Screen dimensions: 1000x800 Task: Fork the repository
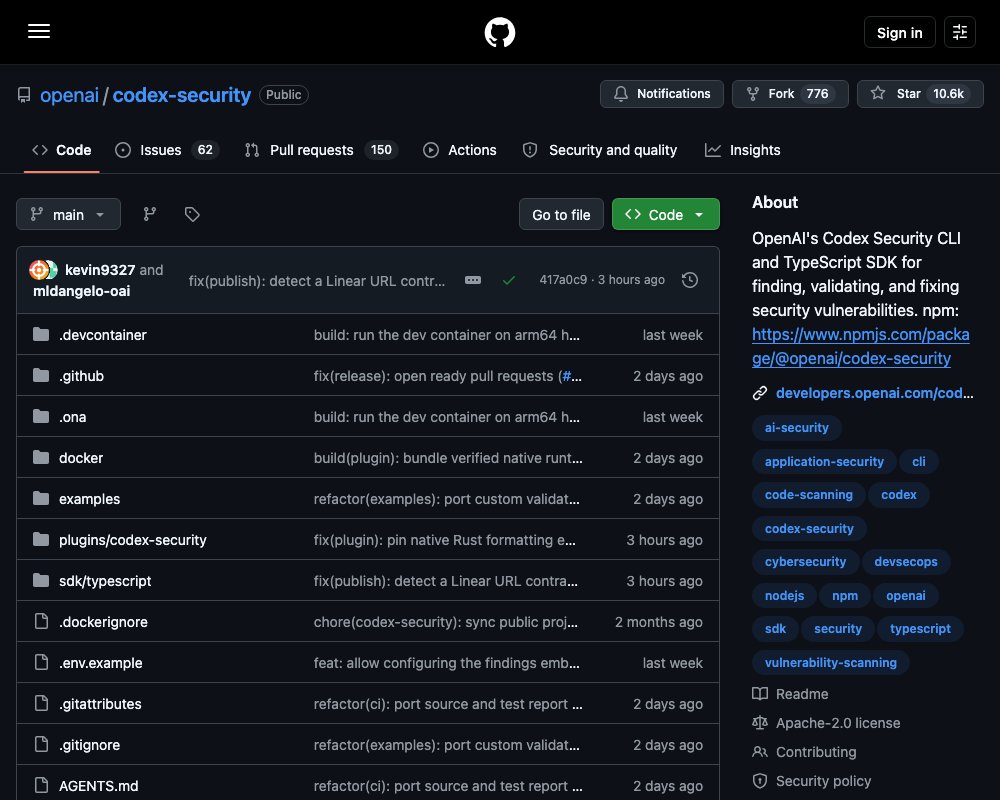pos(790,94)
